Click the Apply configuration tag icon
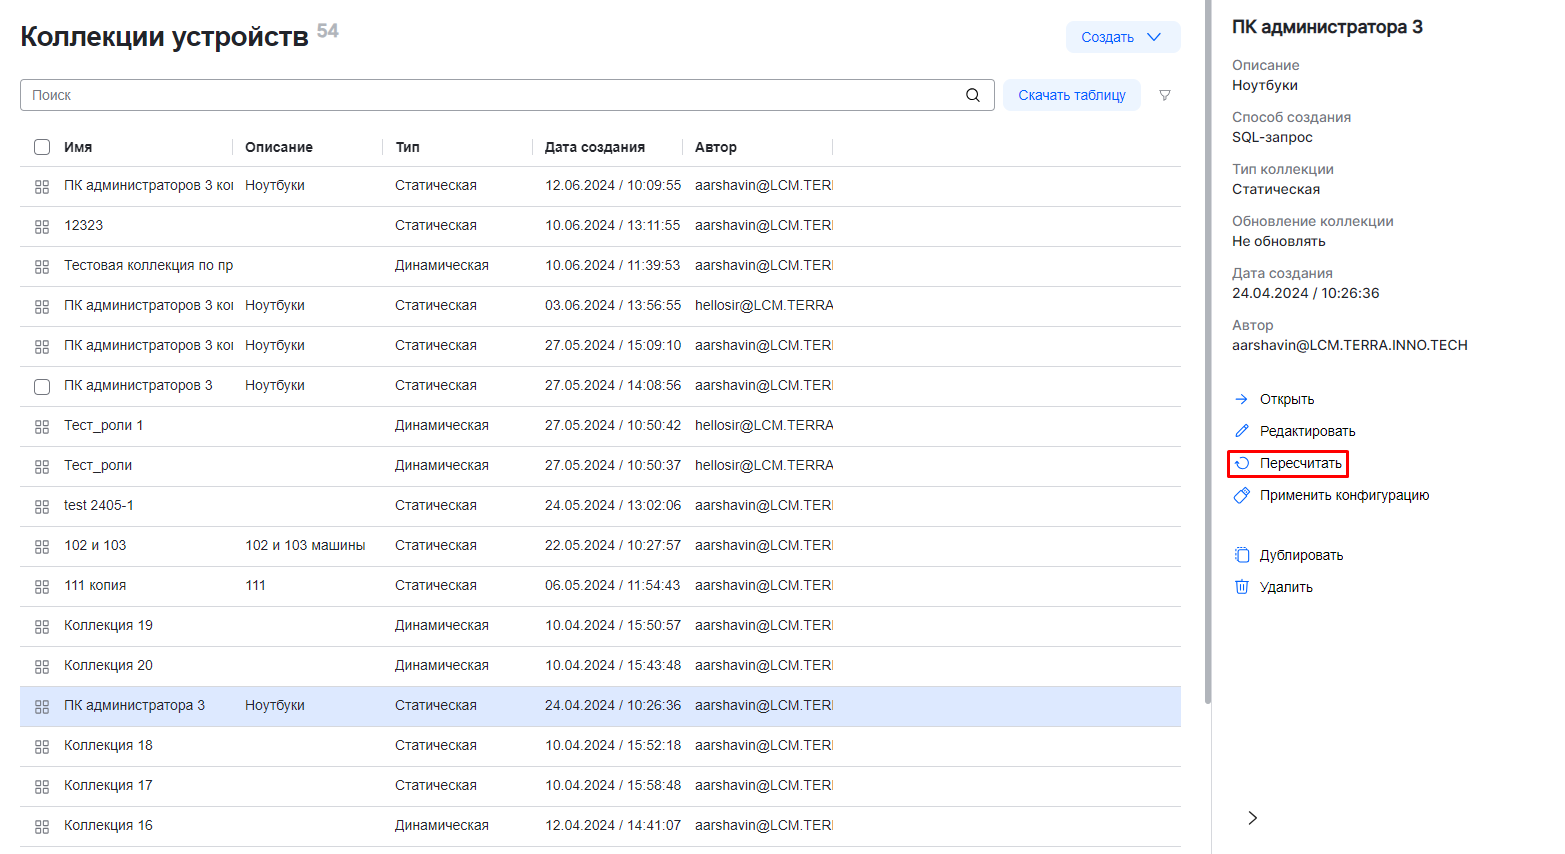This screenshot has width=1565, height=854. [1241, 495]
